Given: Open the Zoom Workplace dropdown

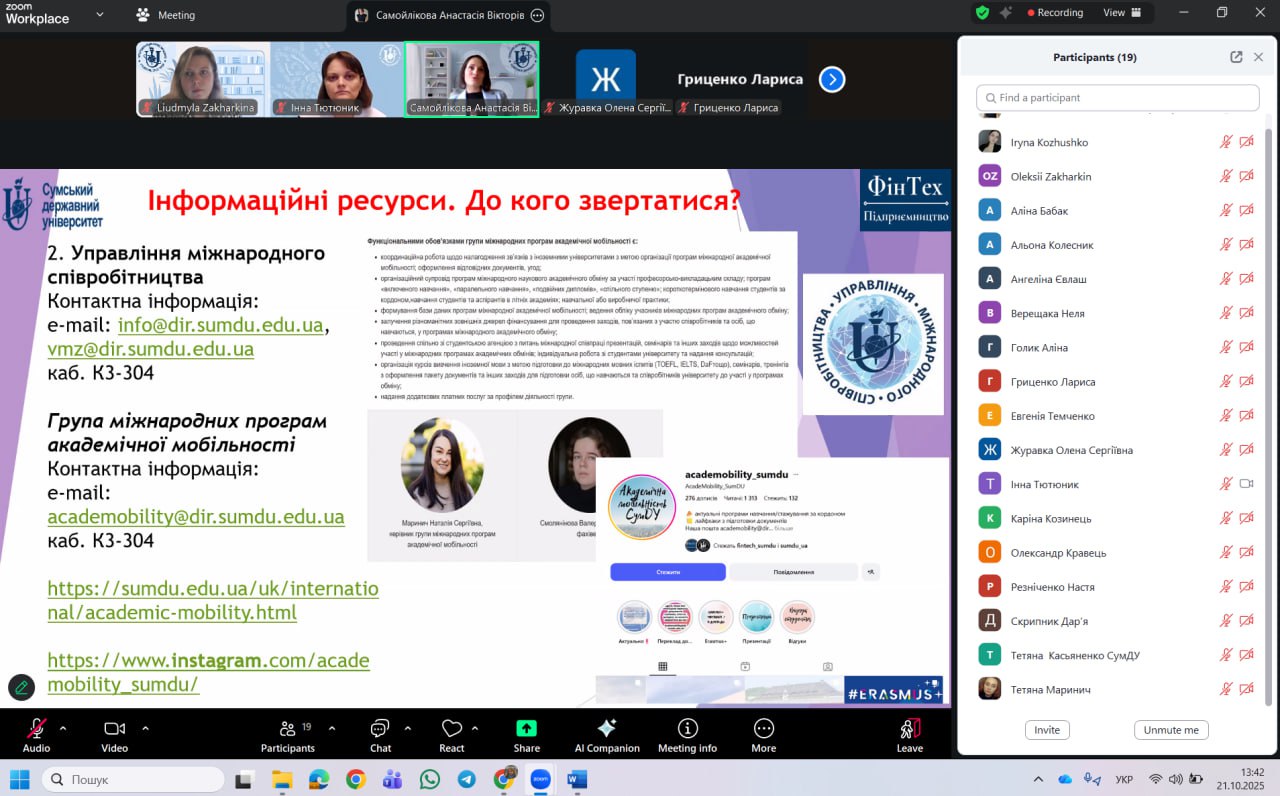Looking at the screenshot, I should 99,15.
